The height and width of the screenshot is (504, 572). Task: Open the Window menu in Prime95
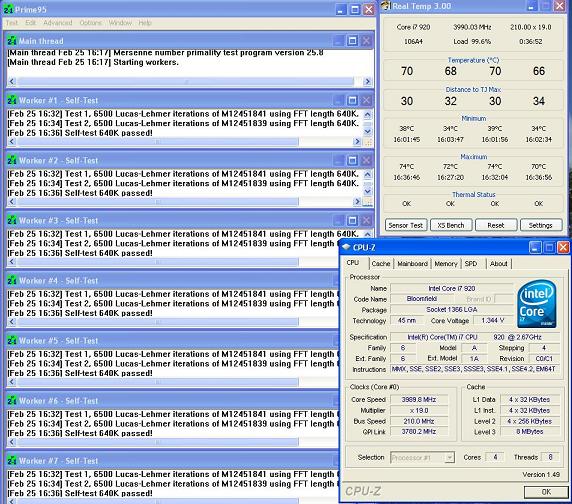click(x=120, y=23)
